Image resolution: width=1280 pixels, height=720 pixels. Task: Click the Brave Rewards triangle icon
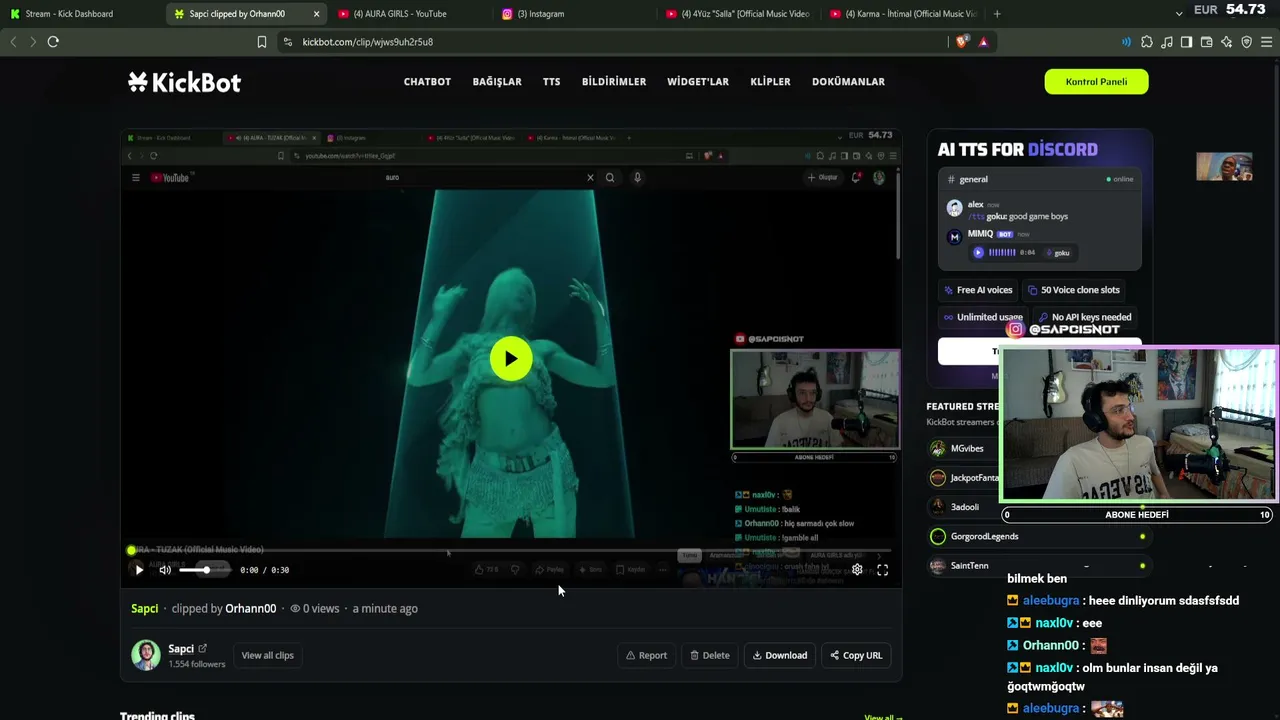coord(983,42)
